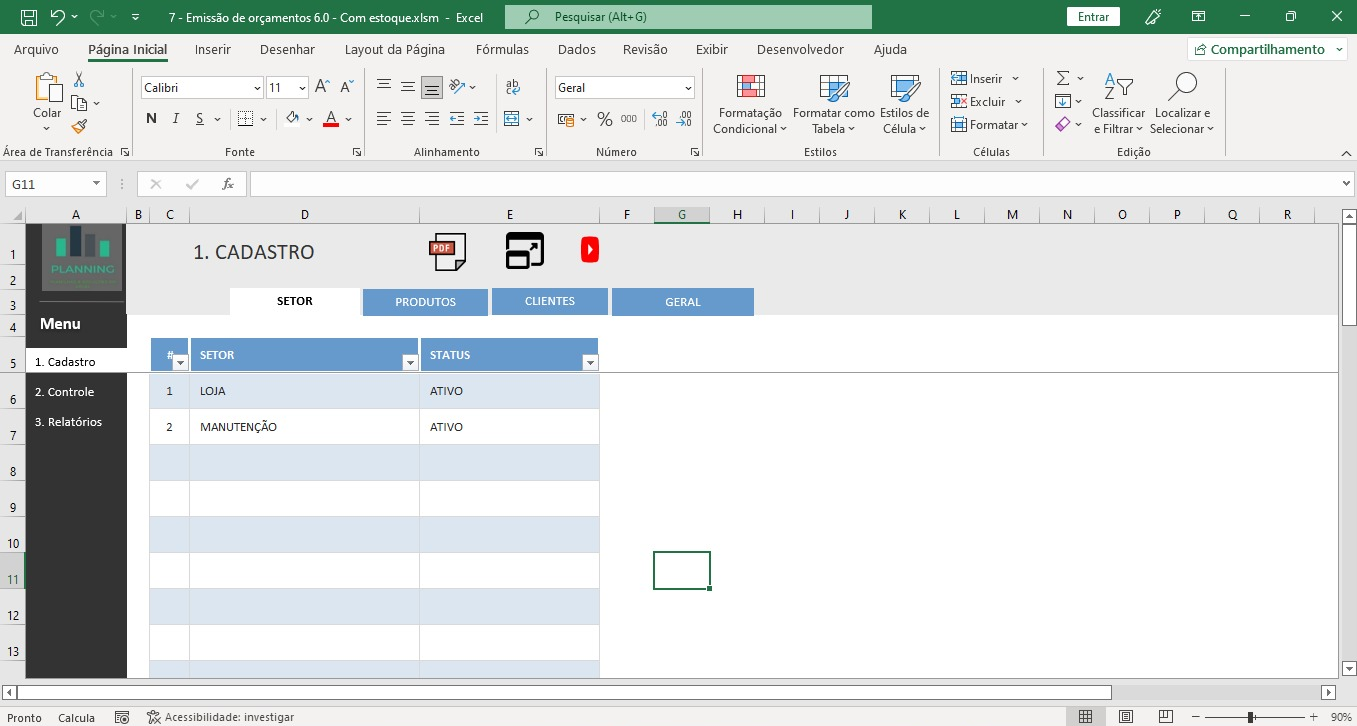This screenshot has height=726, width=1357.
Task: Click inside the formula bar input
Action: 793,184
